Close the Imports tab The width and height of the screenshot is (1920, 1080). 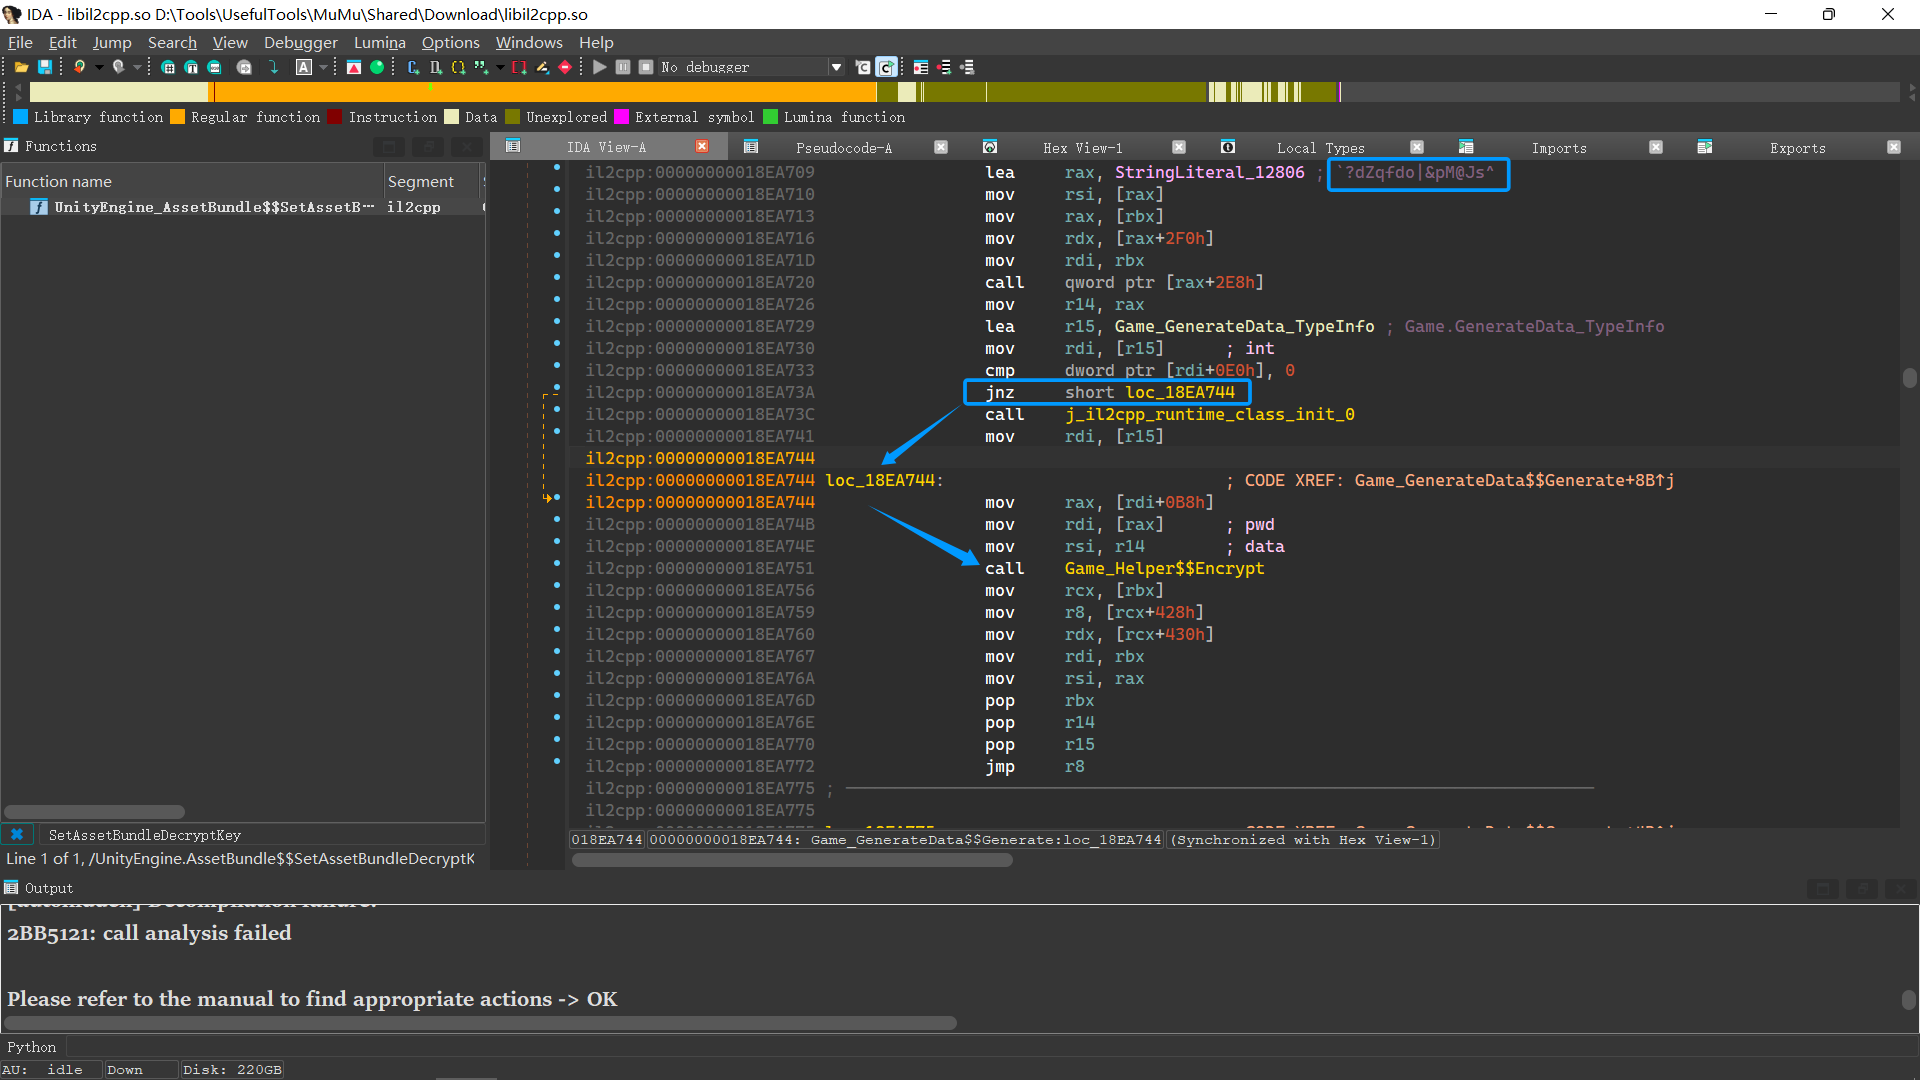(x=1656, y=147)
